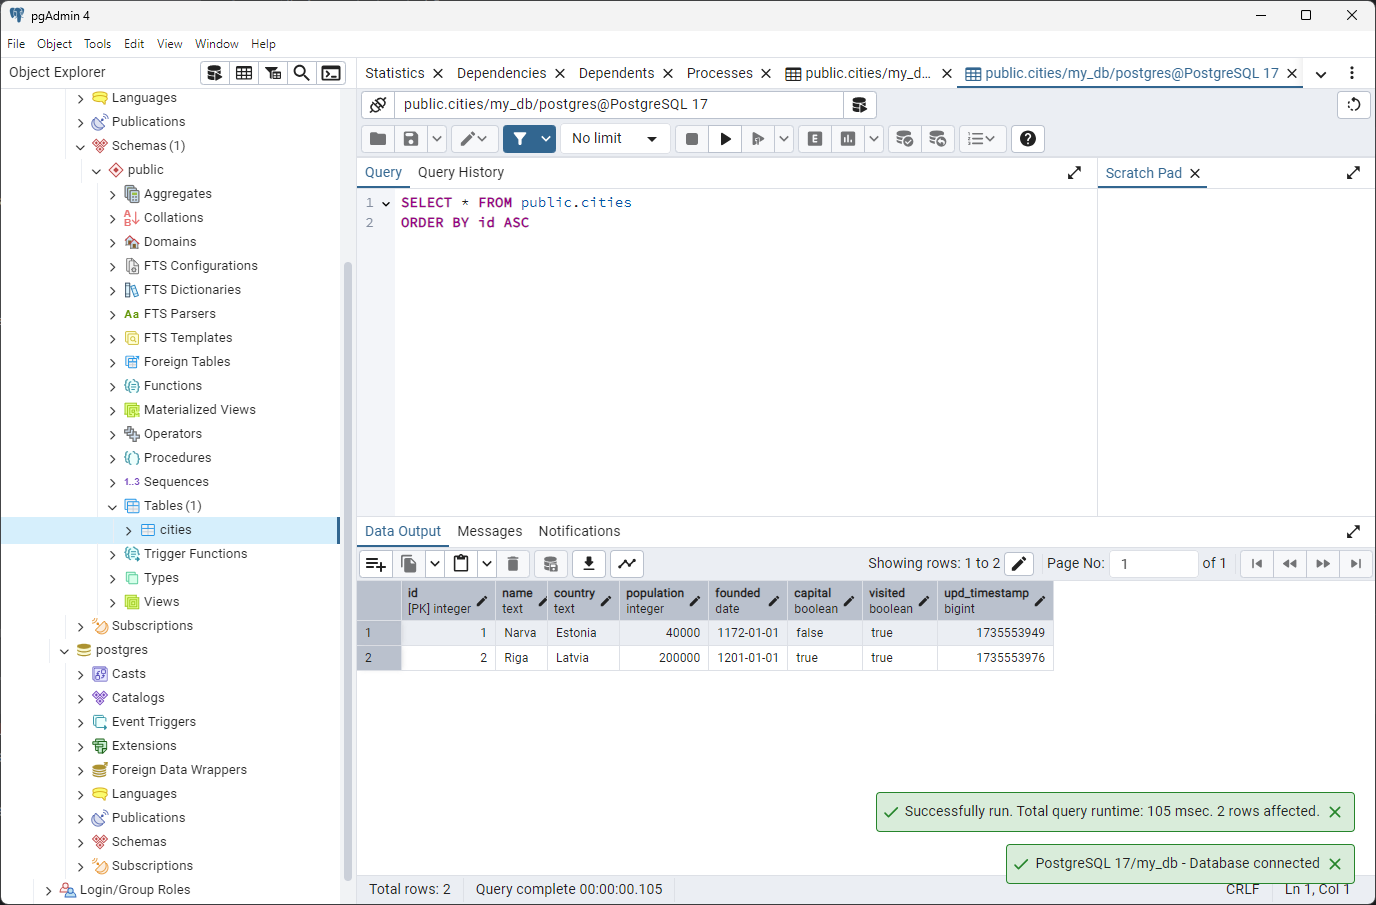Click the Delete row trash icon
The image size is (1376, 905).
[x=513, y=564]
